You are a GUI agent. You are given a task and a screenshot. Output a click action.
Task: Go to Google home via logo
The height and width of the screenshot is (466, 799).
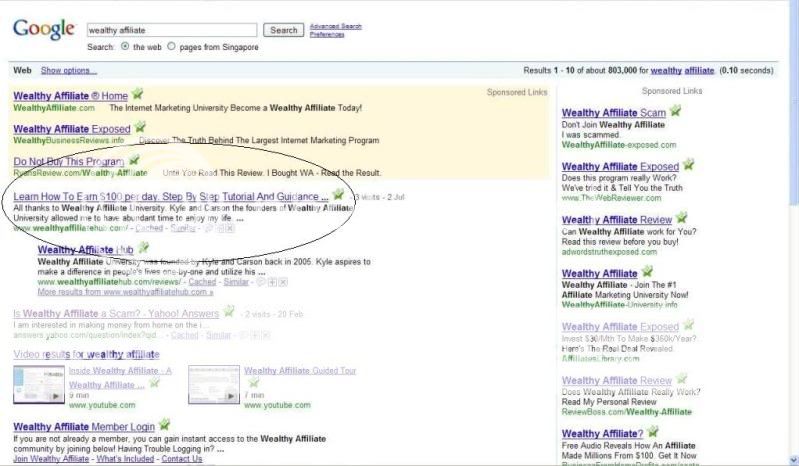point(44,30)
